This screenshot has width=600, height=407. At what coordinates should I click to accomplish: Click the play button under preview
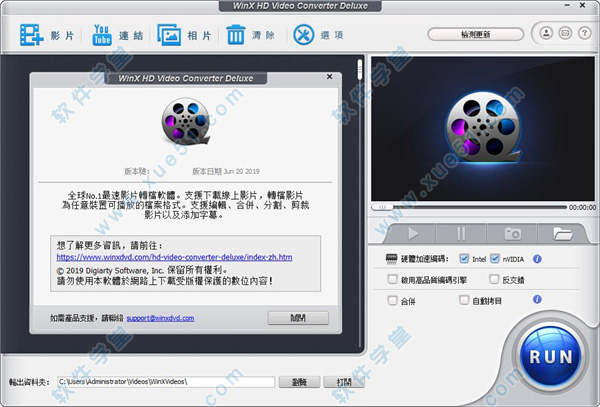412,233
